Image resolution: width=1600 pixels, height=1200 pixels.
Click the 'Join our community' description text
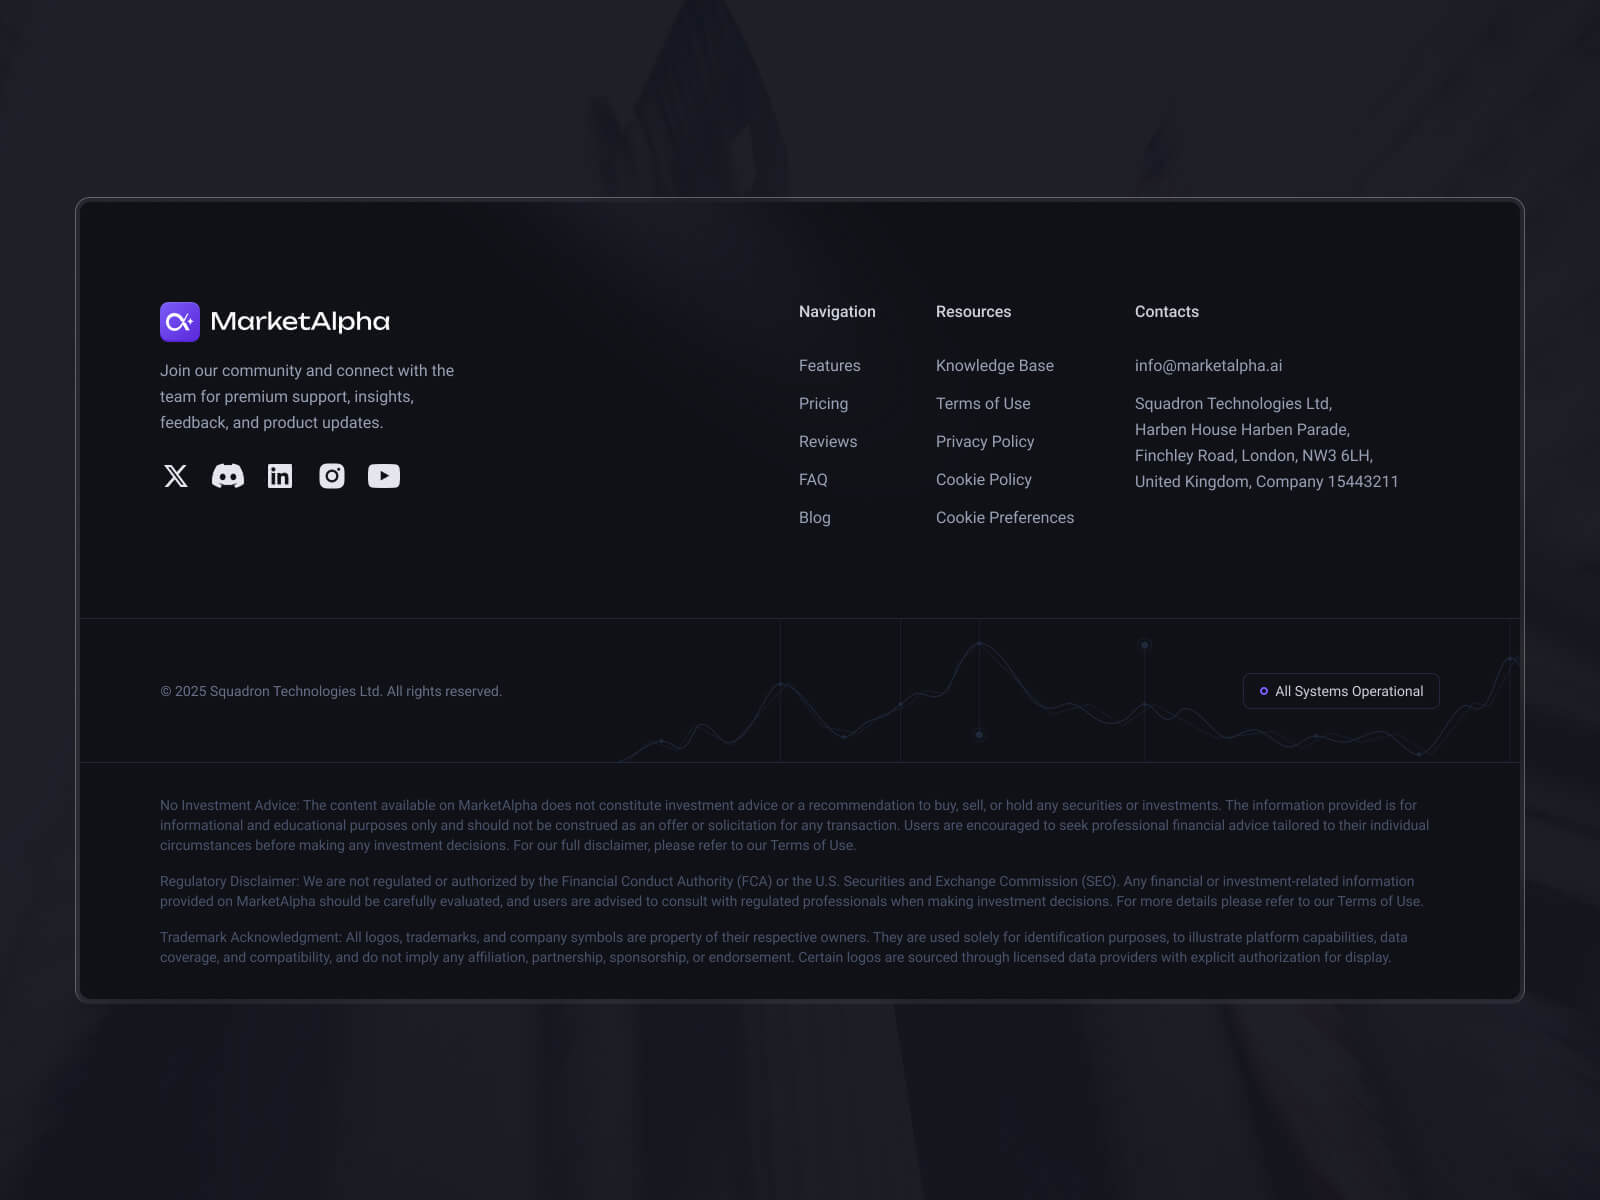[x=307, y=396]
